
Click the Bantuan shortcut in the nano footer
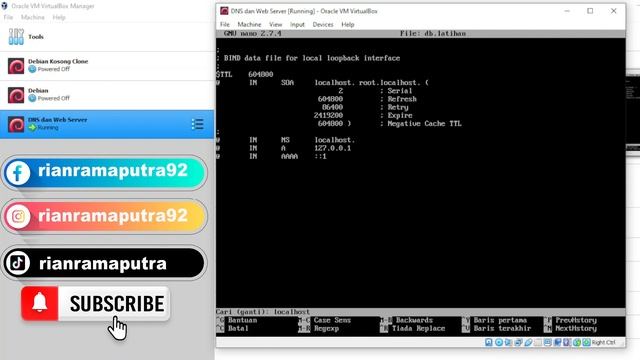[237, 320]
